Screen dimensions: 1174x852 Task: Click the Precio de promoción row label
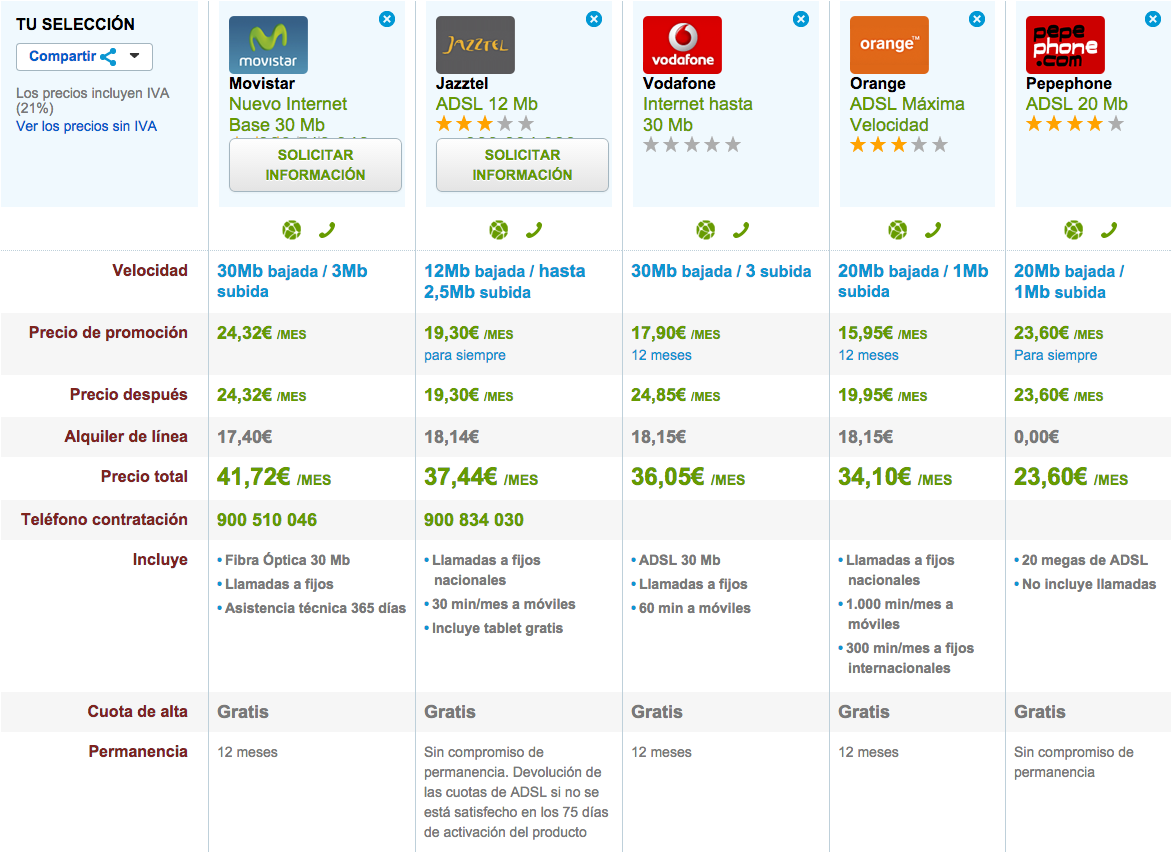pyautogui.click(x=109, y=332)
